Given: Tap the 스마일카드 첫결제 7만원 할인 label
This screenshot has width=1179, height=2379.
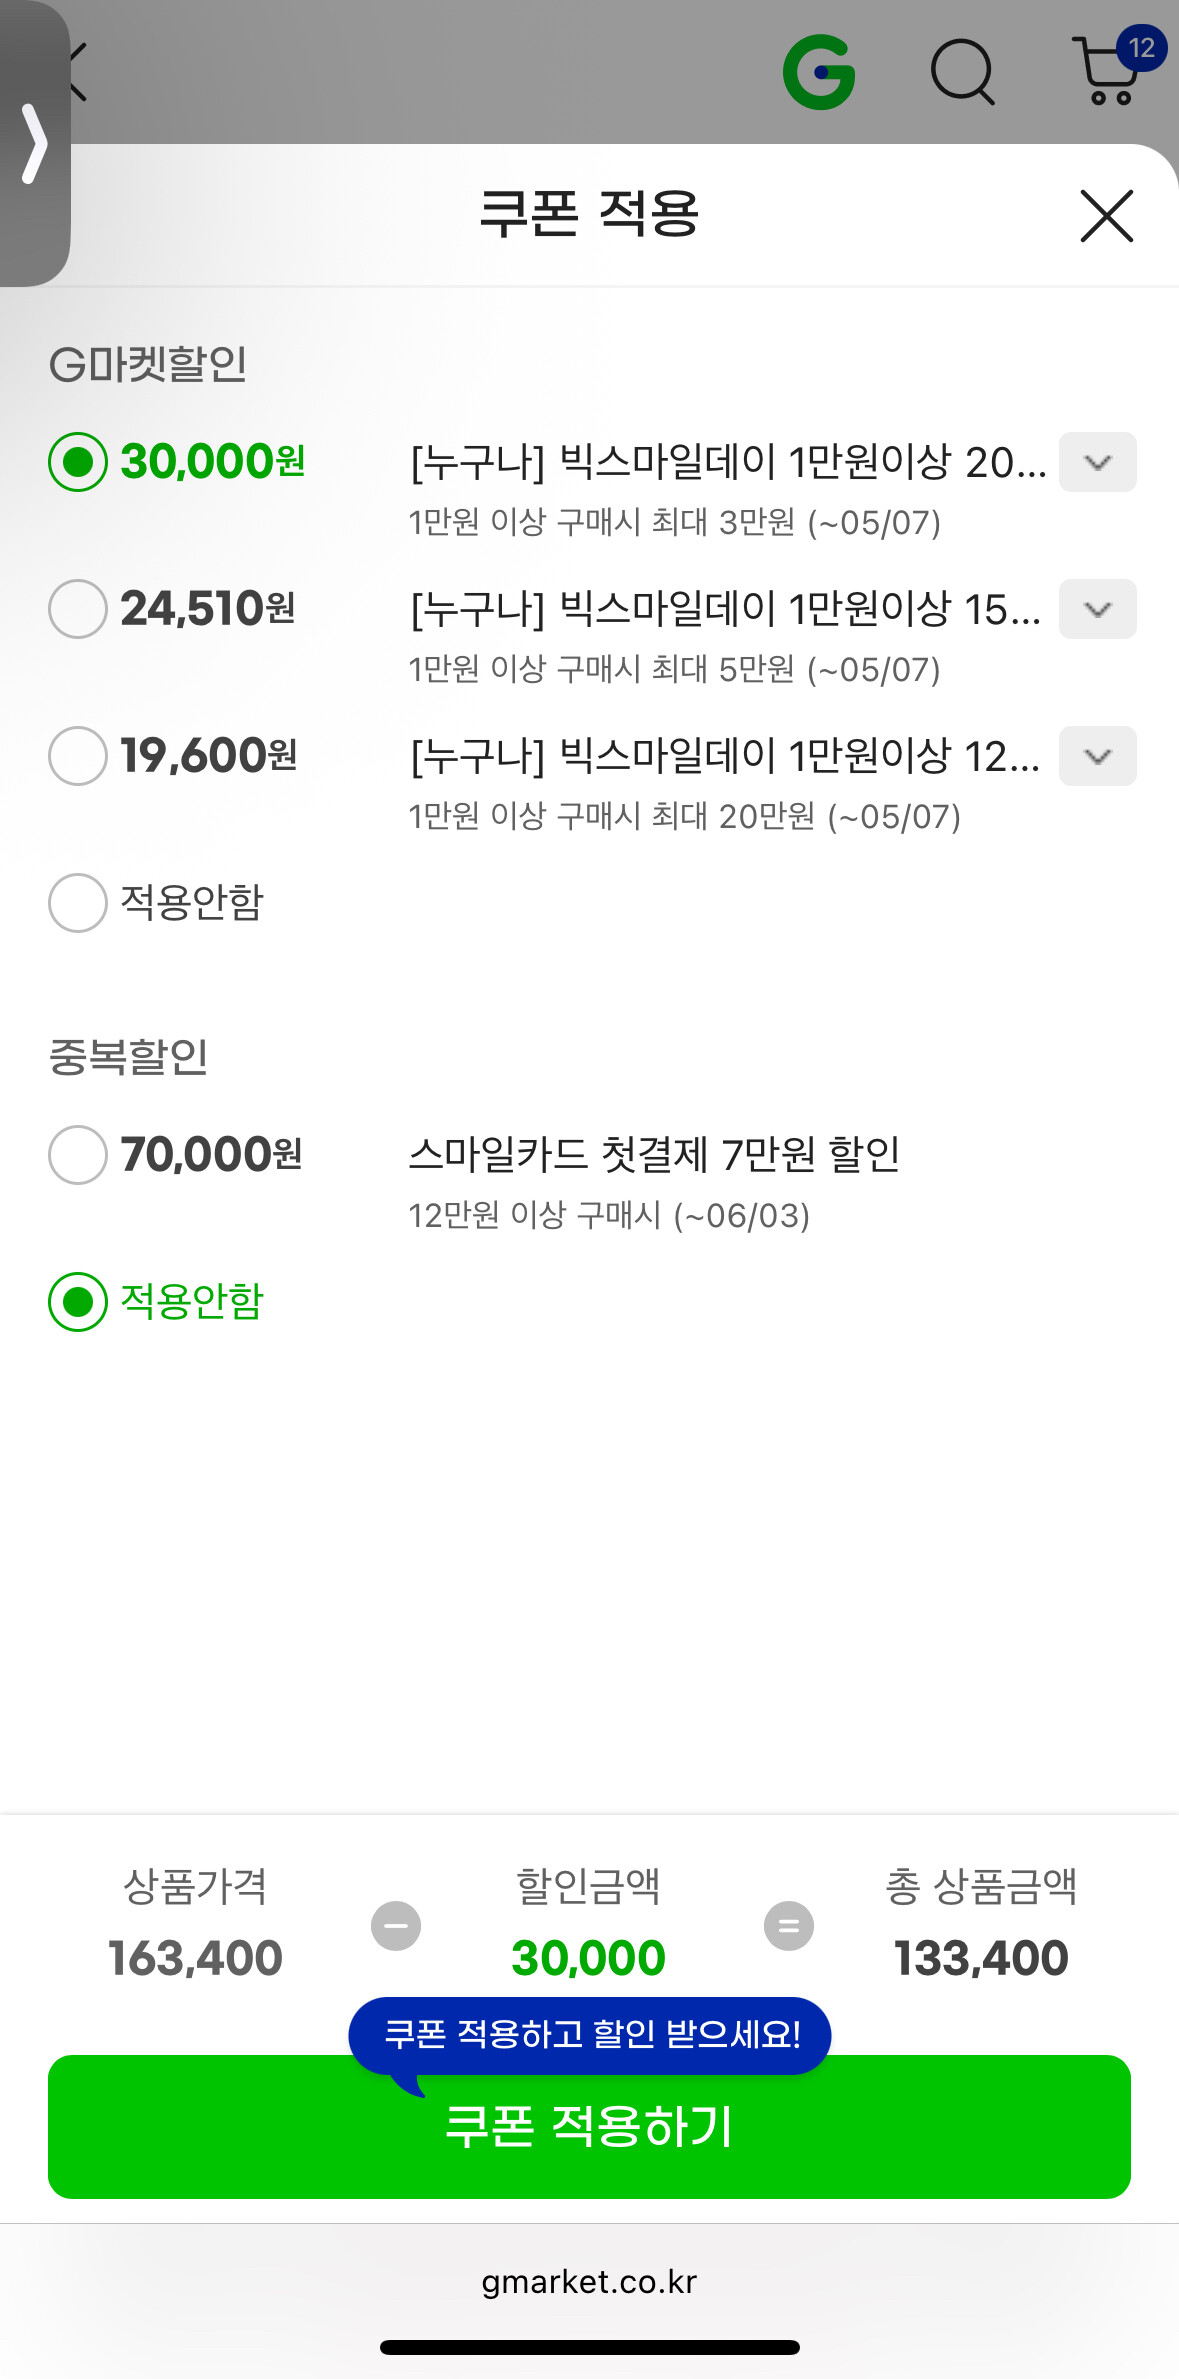Looking at the screenshot, I should [x=654, y=1155].
